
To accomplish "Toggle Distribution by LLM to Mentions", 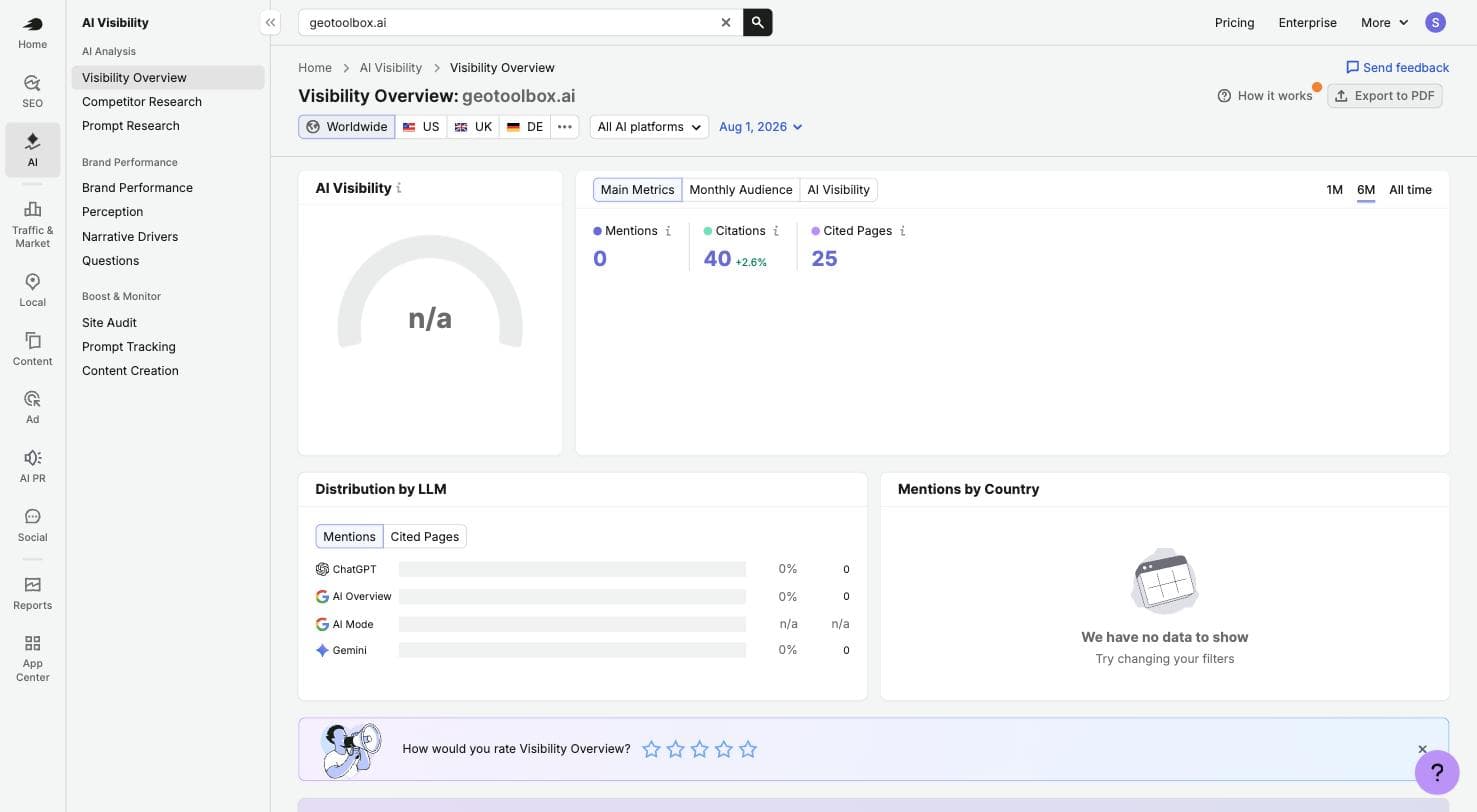I will pyautogui.click(x=349, y=537).
